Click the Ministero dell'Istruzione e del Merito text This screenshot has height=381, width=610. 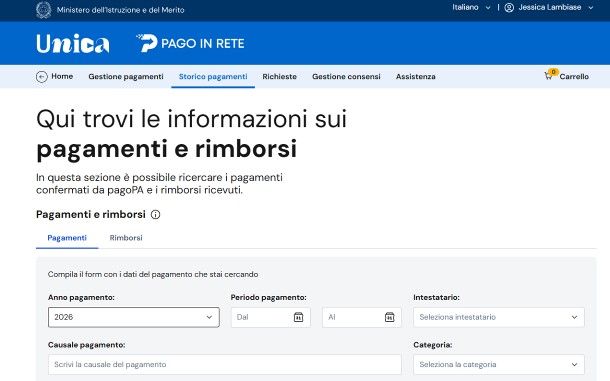point(121,10)
